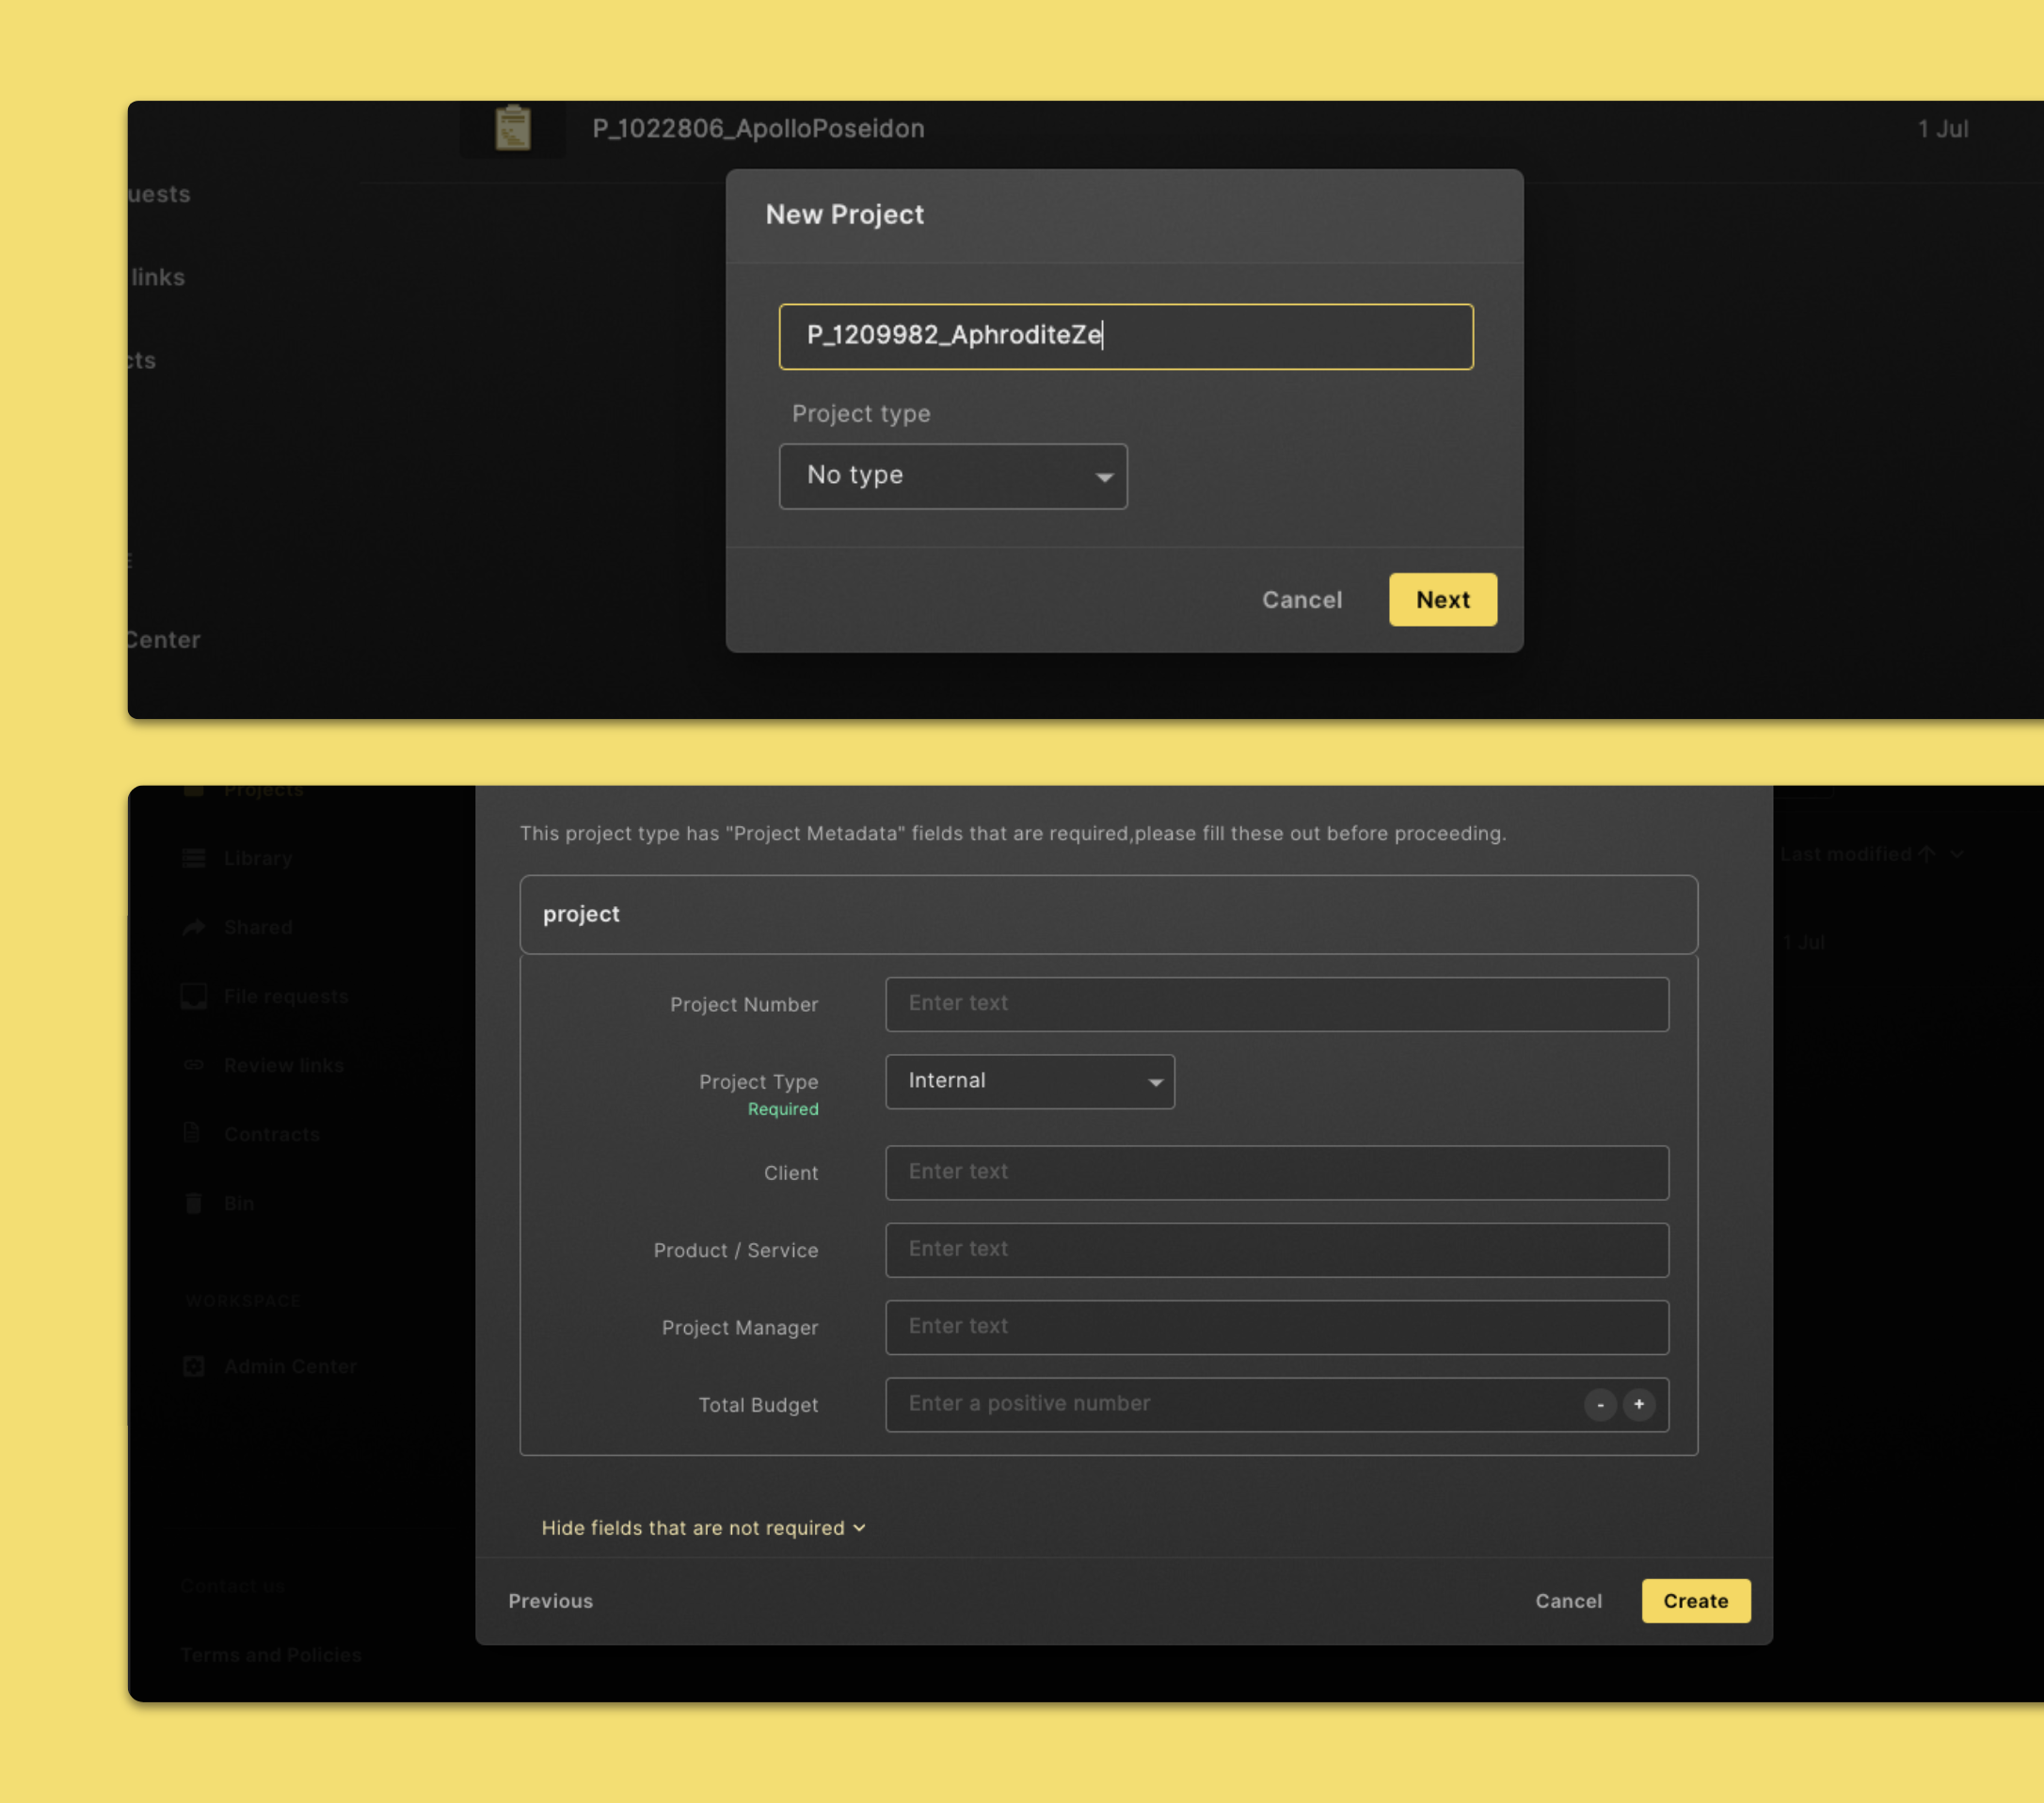
Task: Increase Total Budget with plus button
Action: point(1638,1404)
